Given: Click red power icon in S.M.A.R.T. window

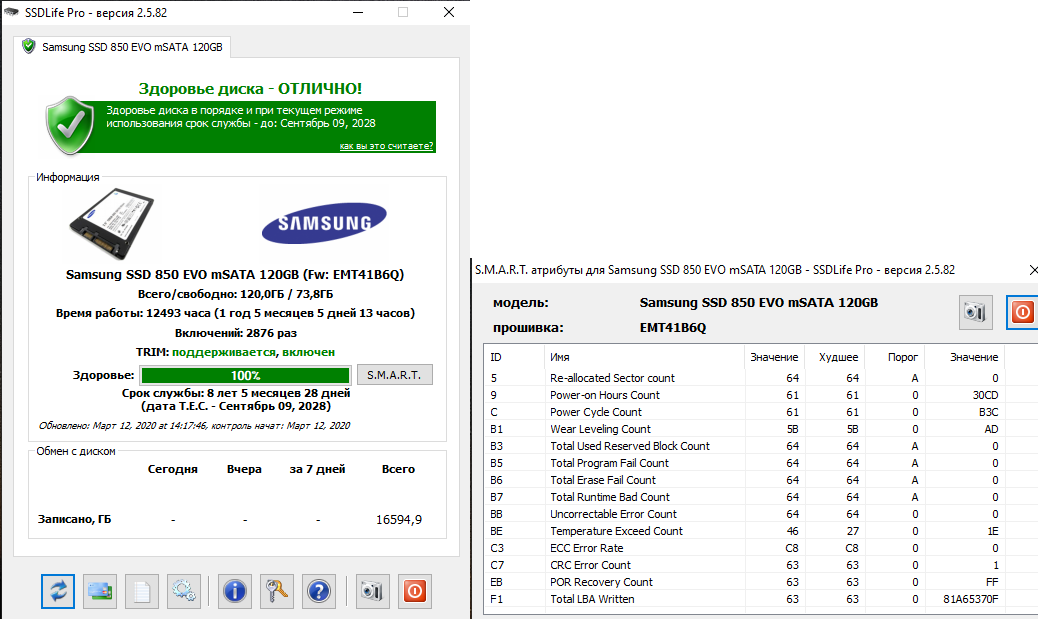Looking at the screenshot, I should (x=1023, y=312).
